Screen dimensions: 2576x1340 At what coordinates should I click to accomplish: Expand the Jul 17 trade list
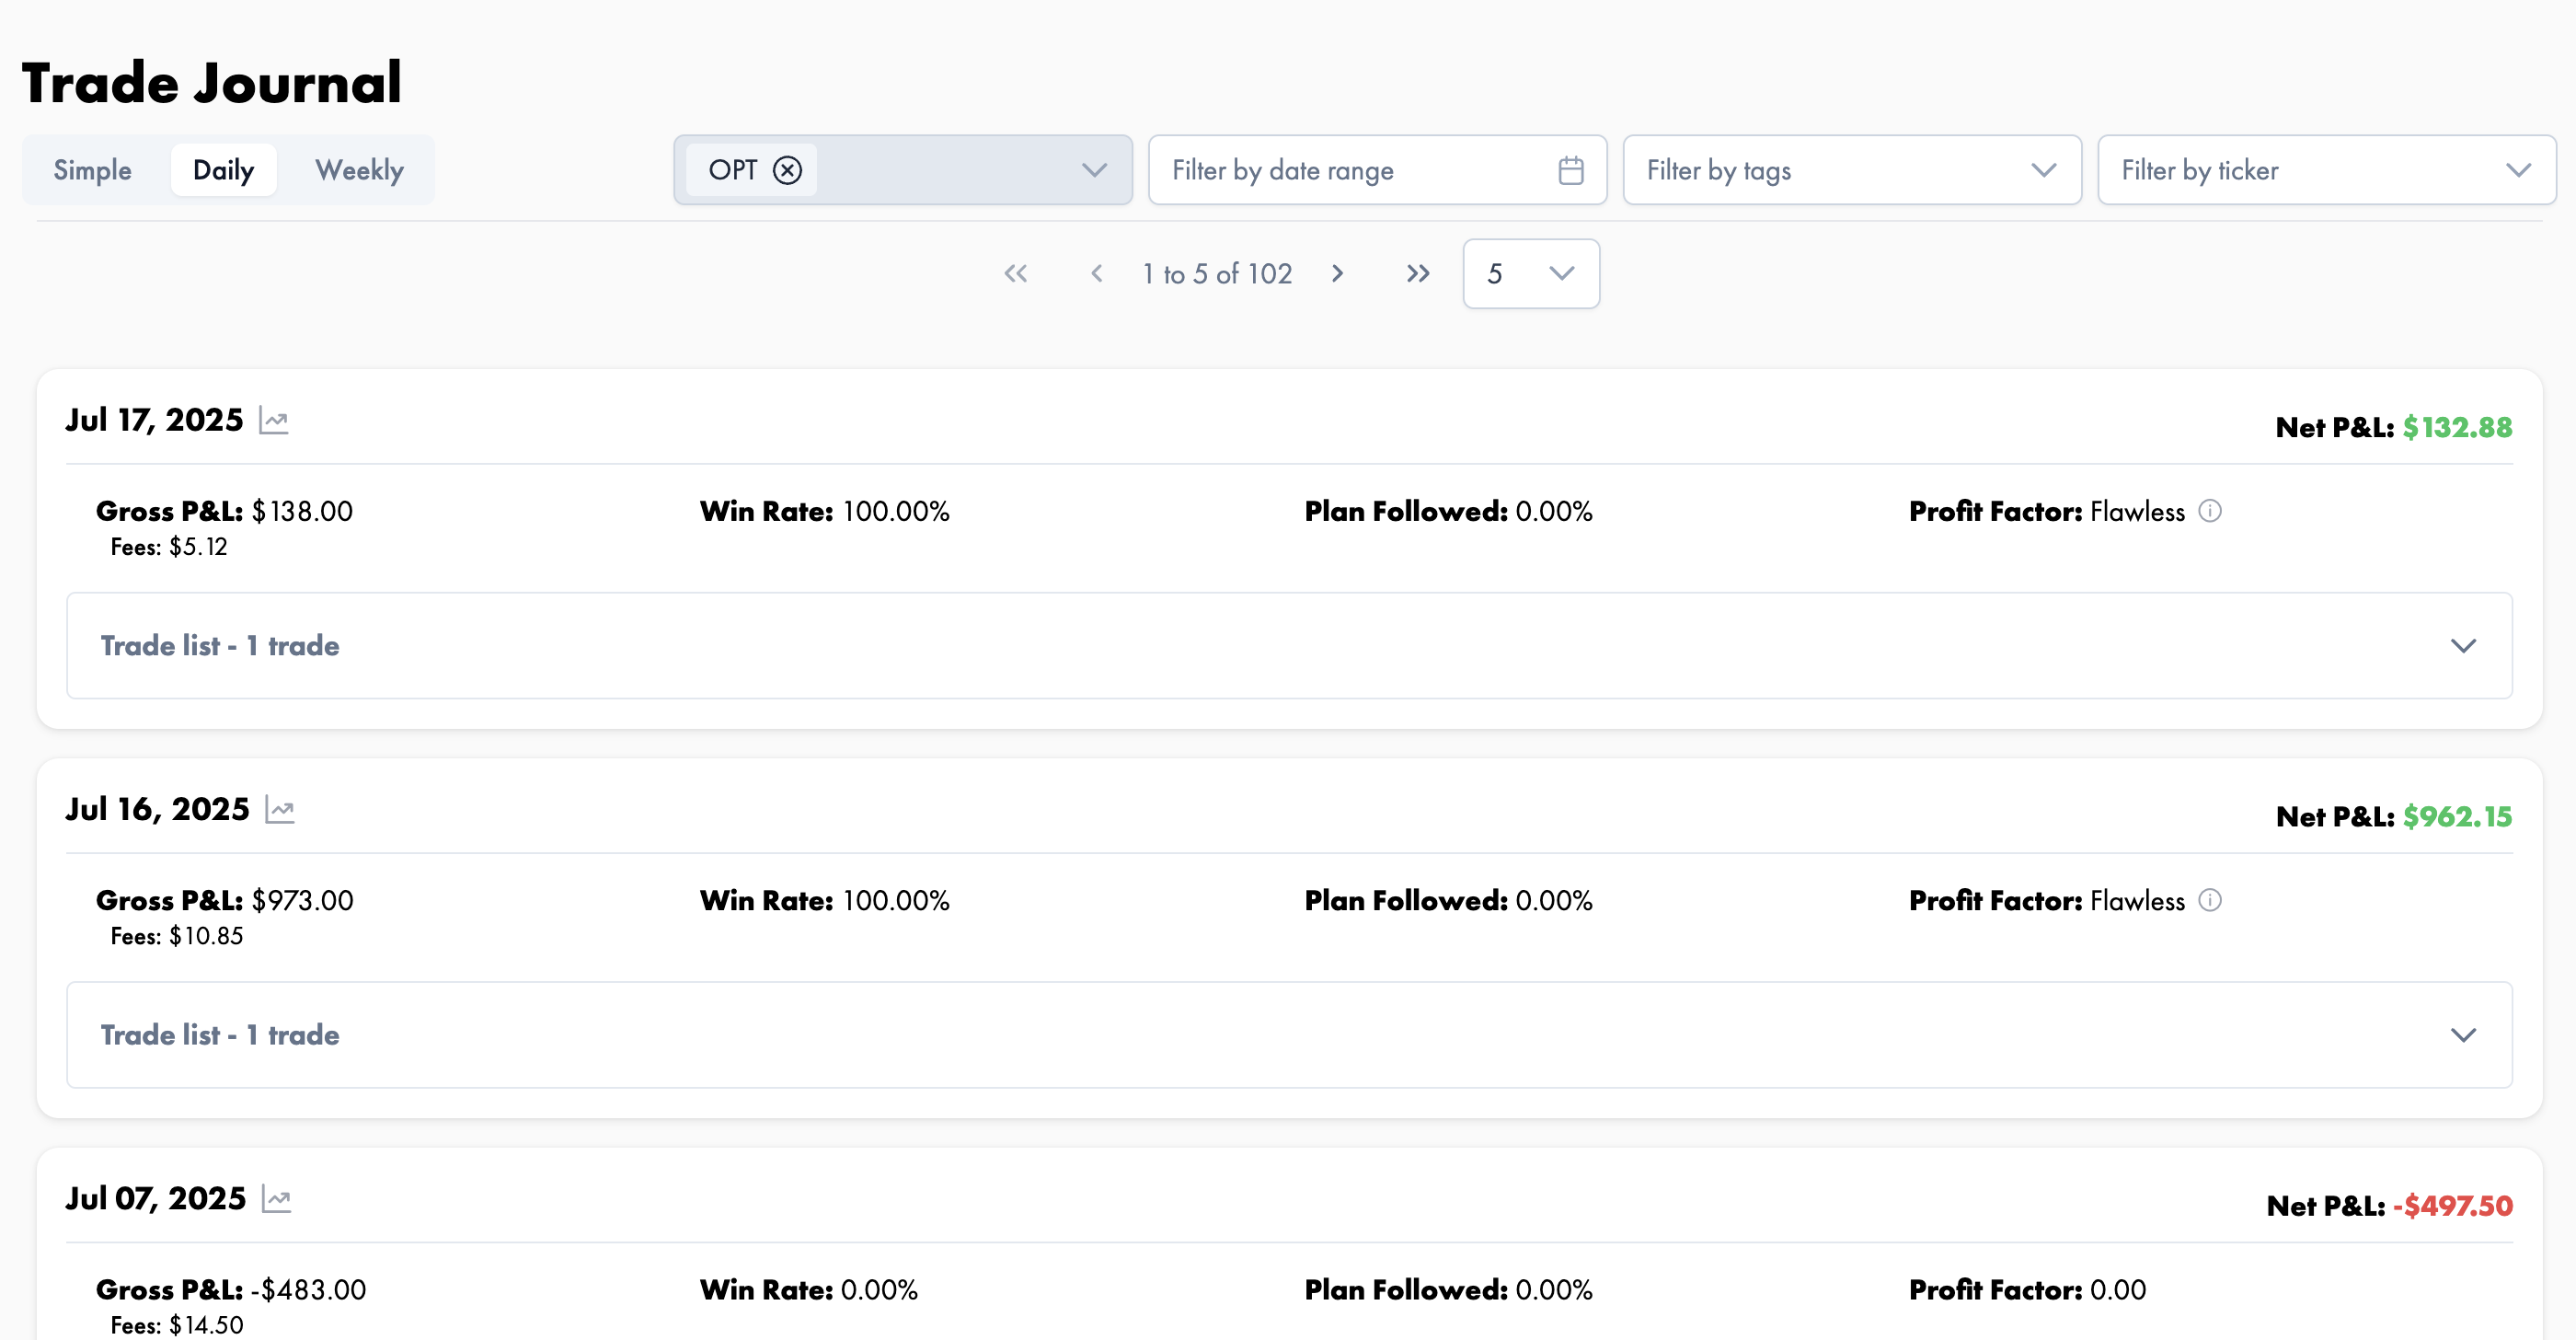click(x=1289, y=646)
